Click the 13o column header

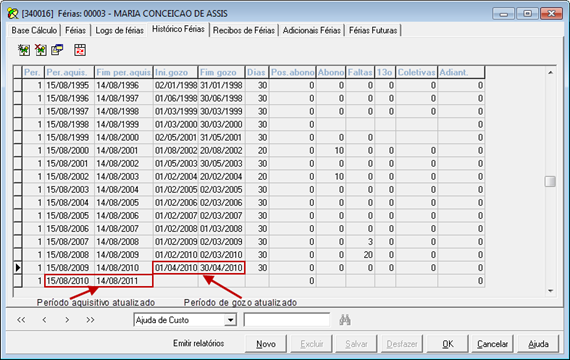tap(385, 72)
